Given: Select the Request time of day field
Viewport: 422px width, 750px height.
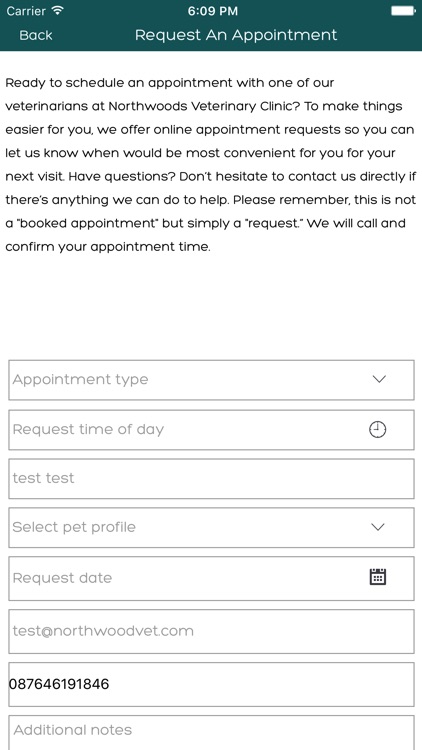Looking at the screenshot, I should coord(211,430).
